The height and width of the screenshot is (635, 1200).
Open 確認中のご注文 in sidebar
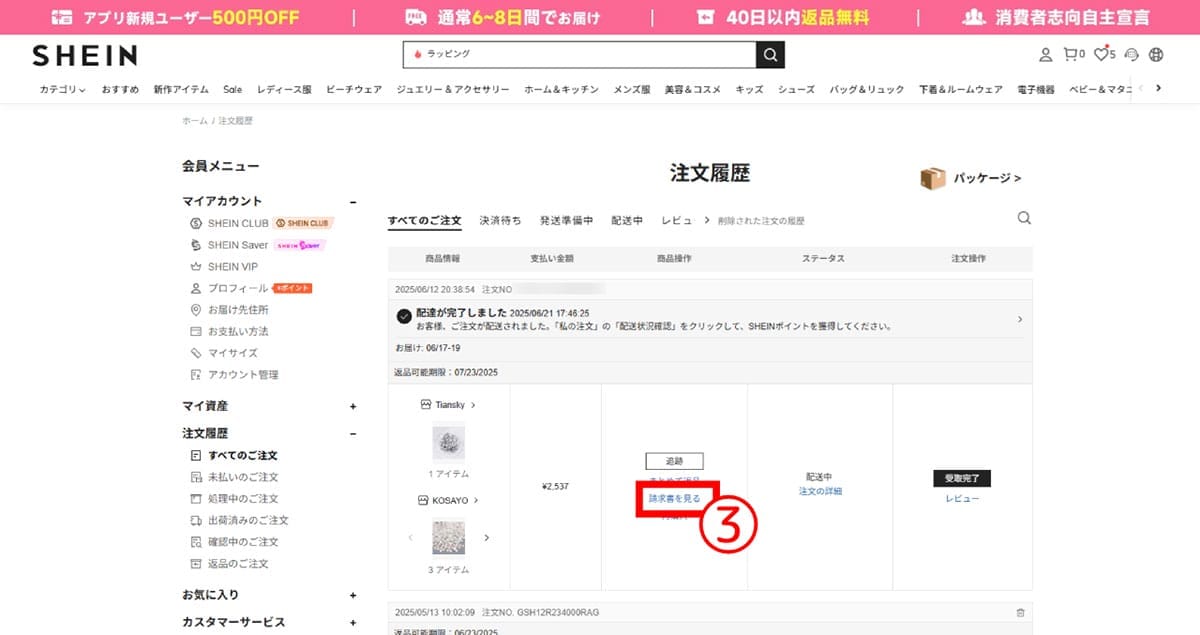click(x=243, y=542)
